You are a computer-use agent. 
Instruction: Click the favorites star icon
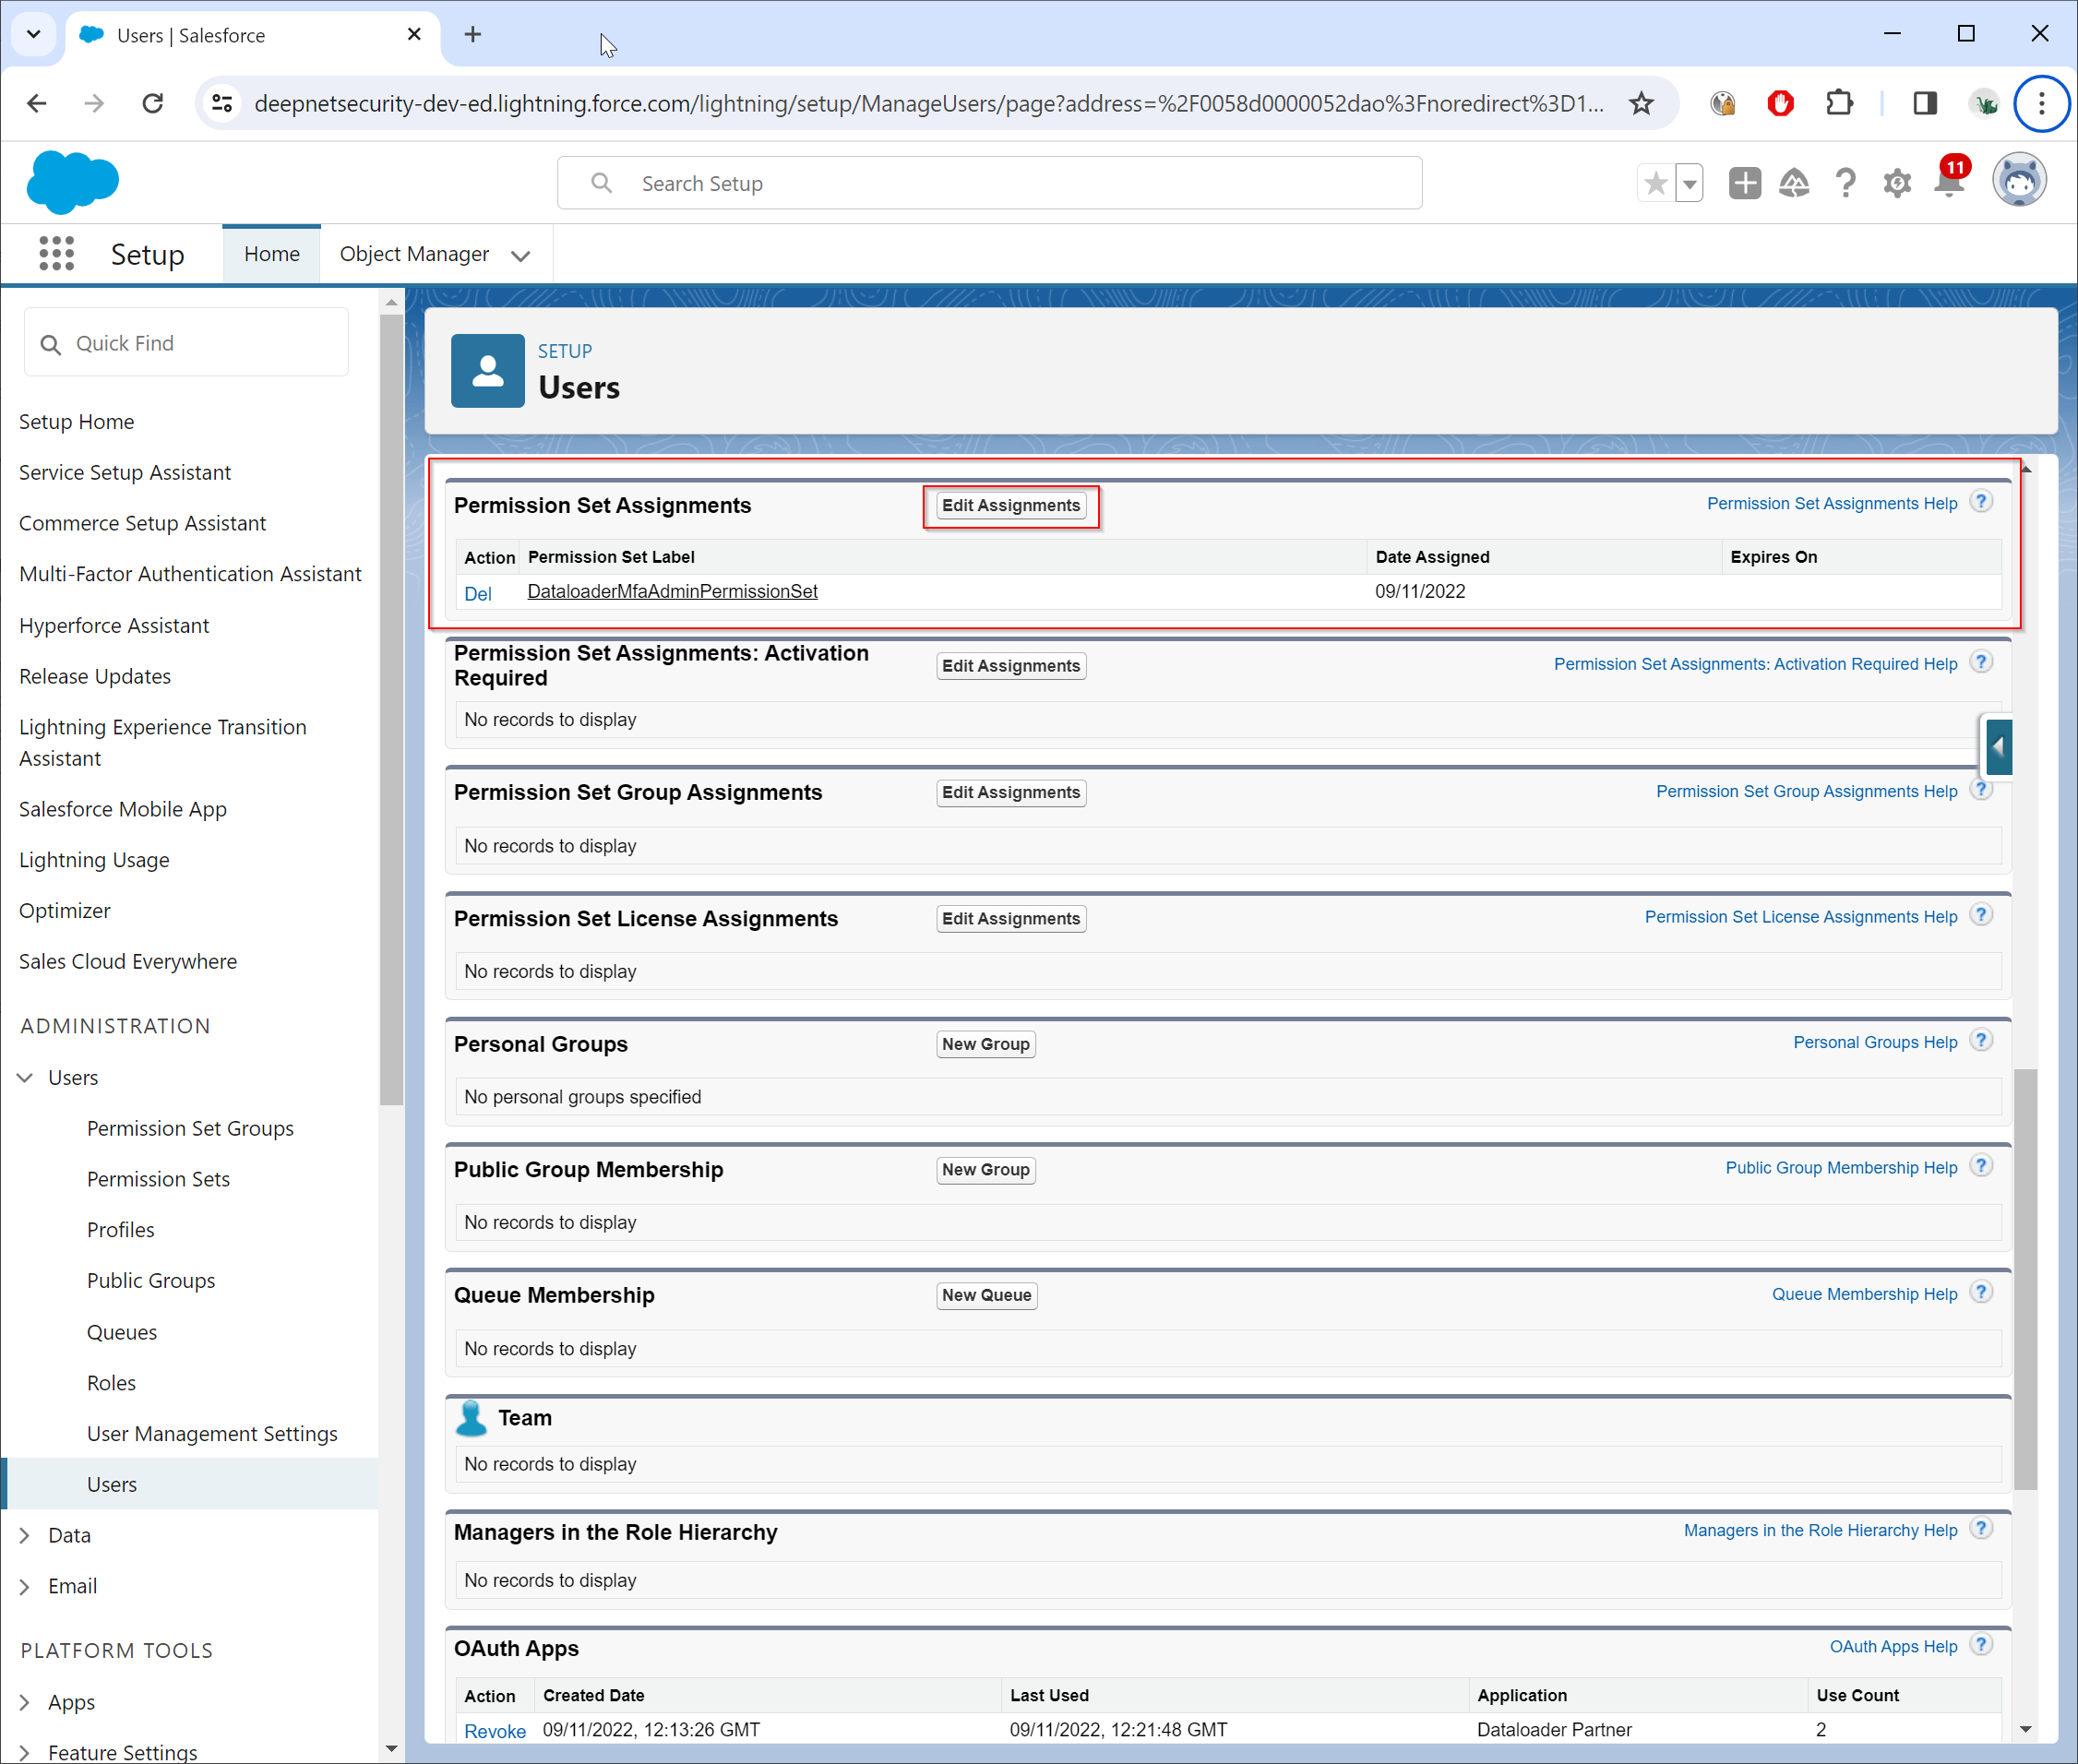click(1656, 183)
